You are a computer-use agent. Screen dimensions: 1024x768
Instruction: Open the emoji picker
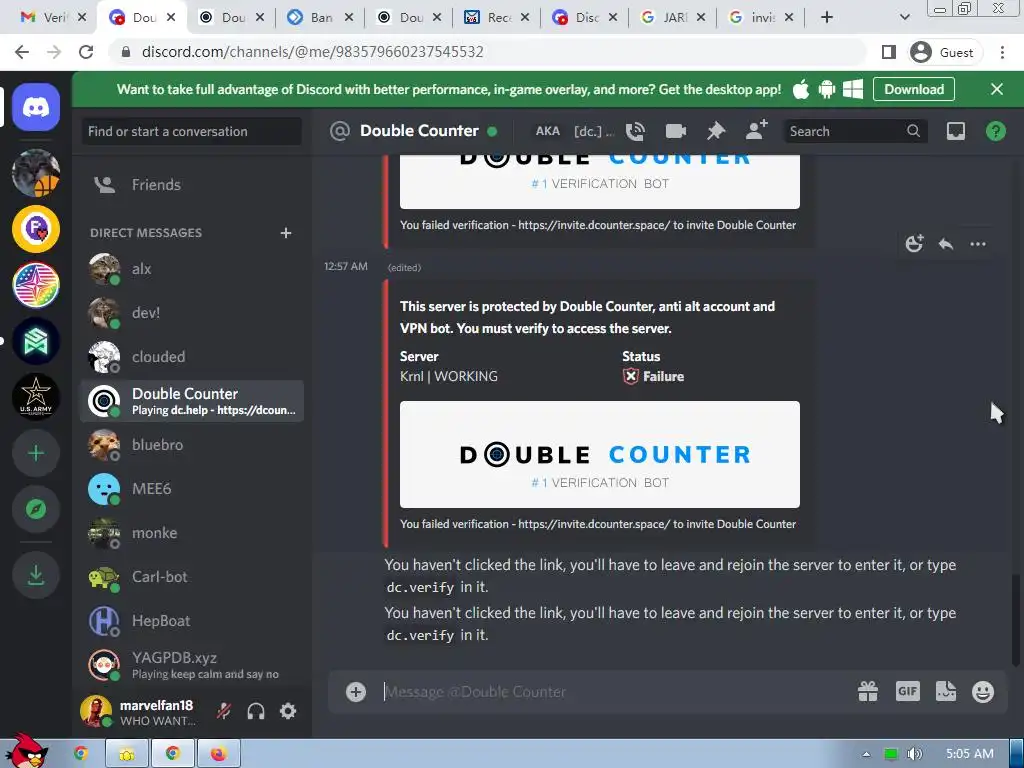coord(983,692)
